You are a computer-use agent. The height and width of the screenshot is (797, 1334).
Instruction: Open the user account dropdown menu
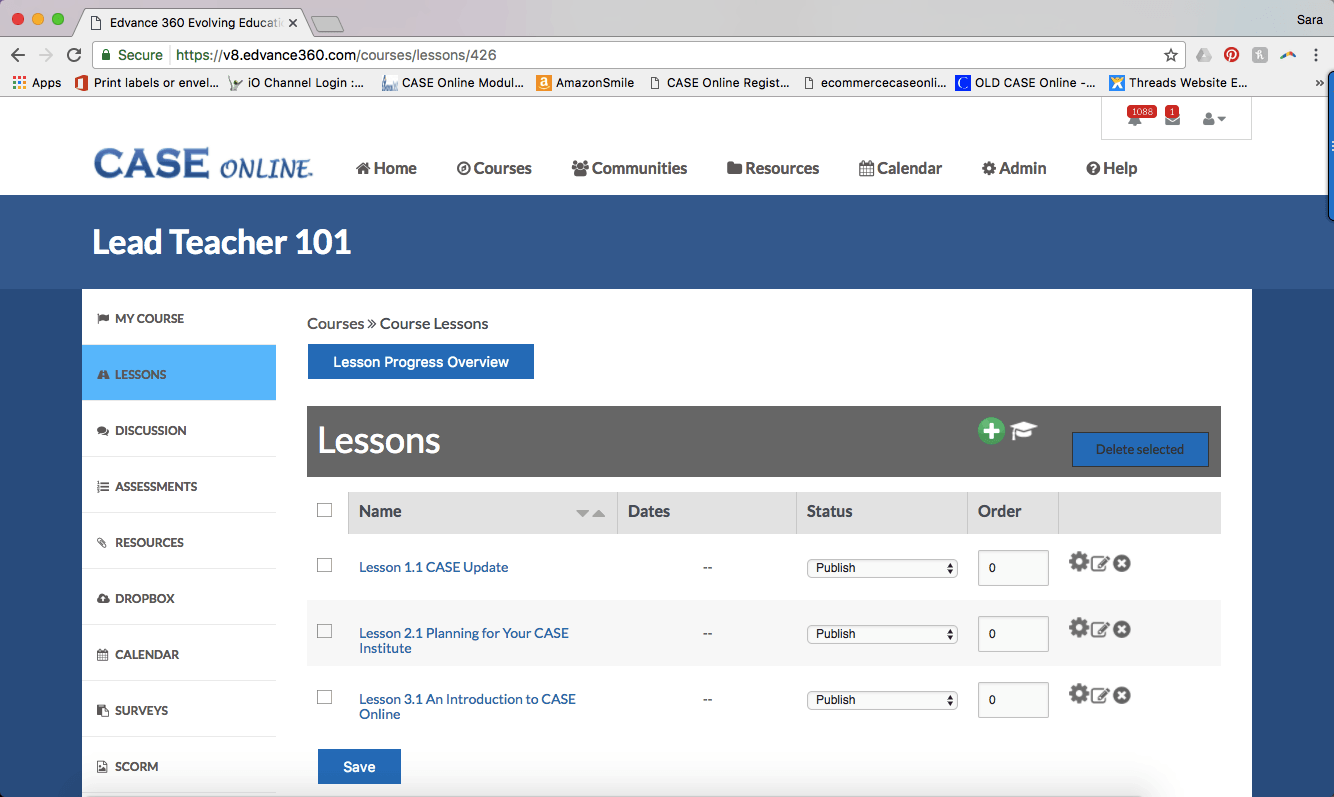pyautogui.click(x=1213, y=119)
